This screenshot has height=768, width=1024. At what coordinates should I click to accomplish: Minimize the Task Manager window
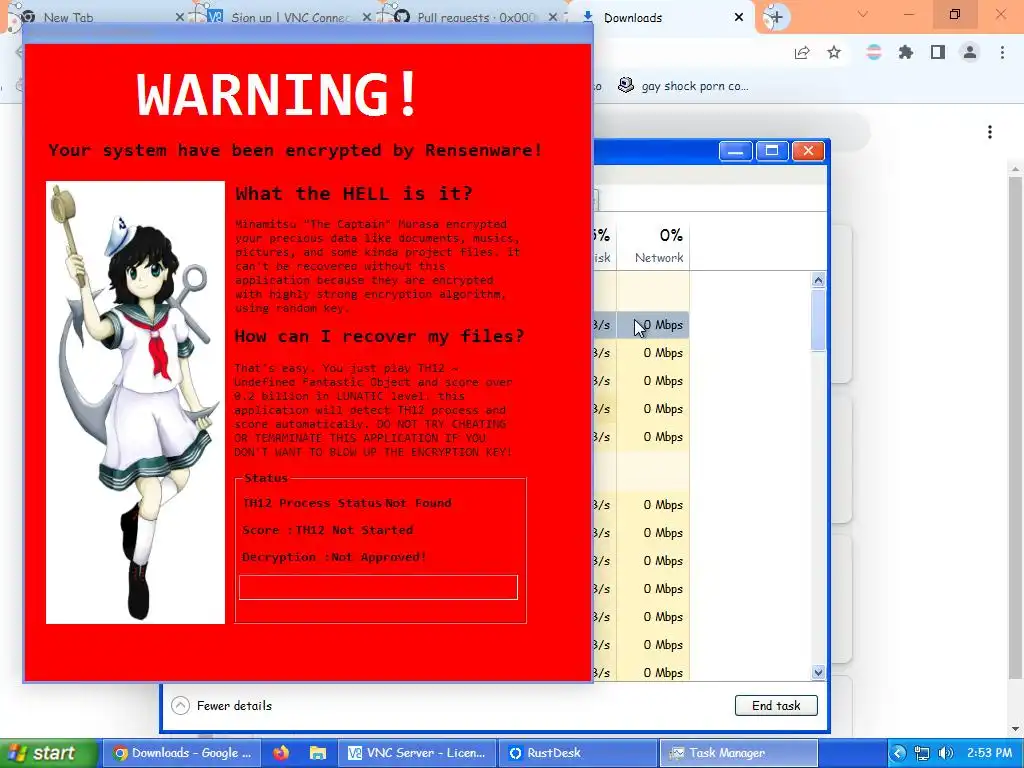(x=735, y=151)
